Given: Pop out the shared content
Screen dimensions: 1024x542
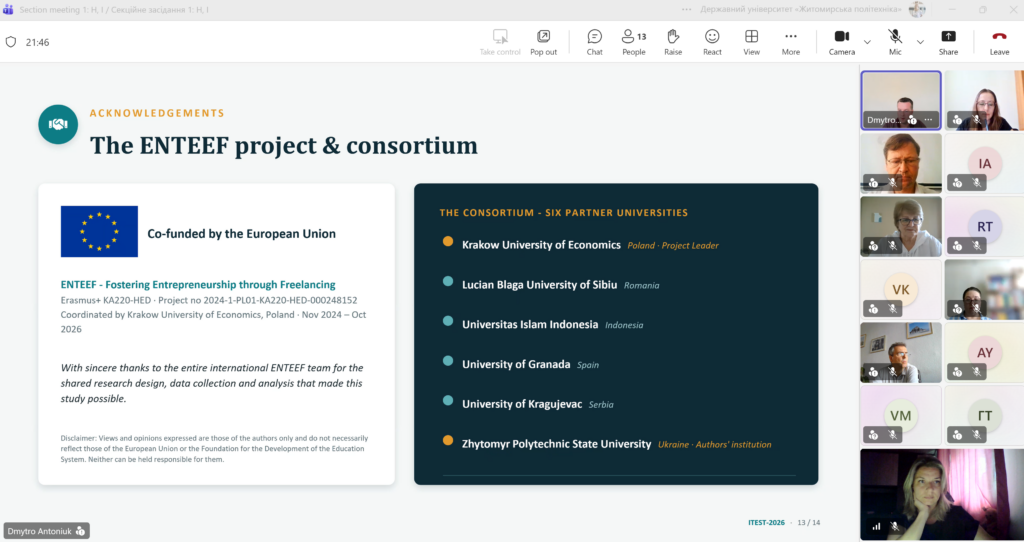Looking at the screenshot, I should (x=543, y=42).
